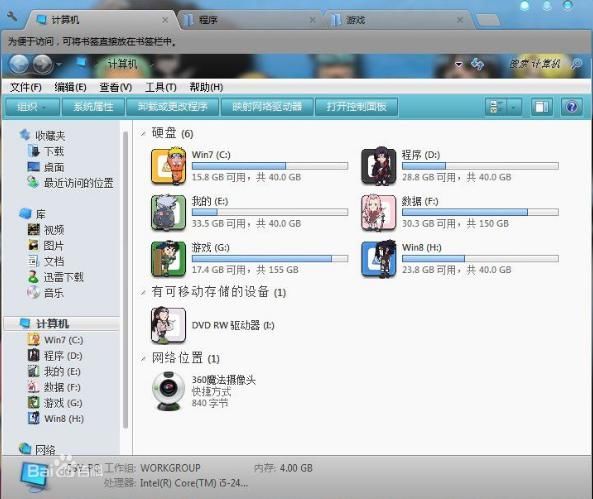Collapse the 有可移动存储的设备 group
The image size is (593, 499).
[143, 292]
